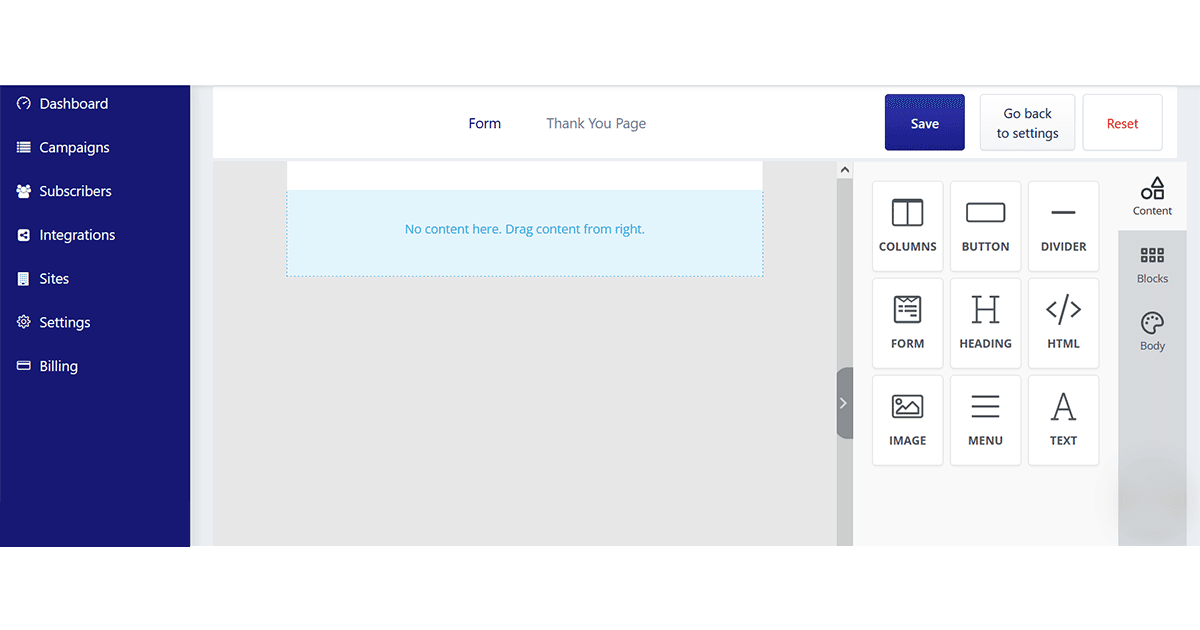
Task: Open Subscribers in the sidebar
Action: [75, 191]
